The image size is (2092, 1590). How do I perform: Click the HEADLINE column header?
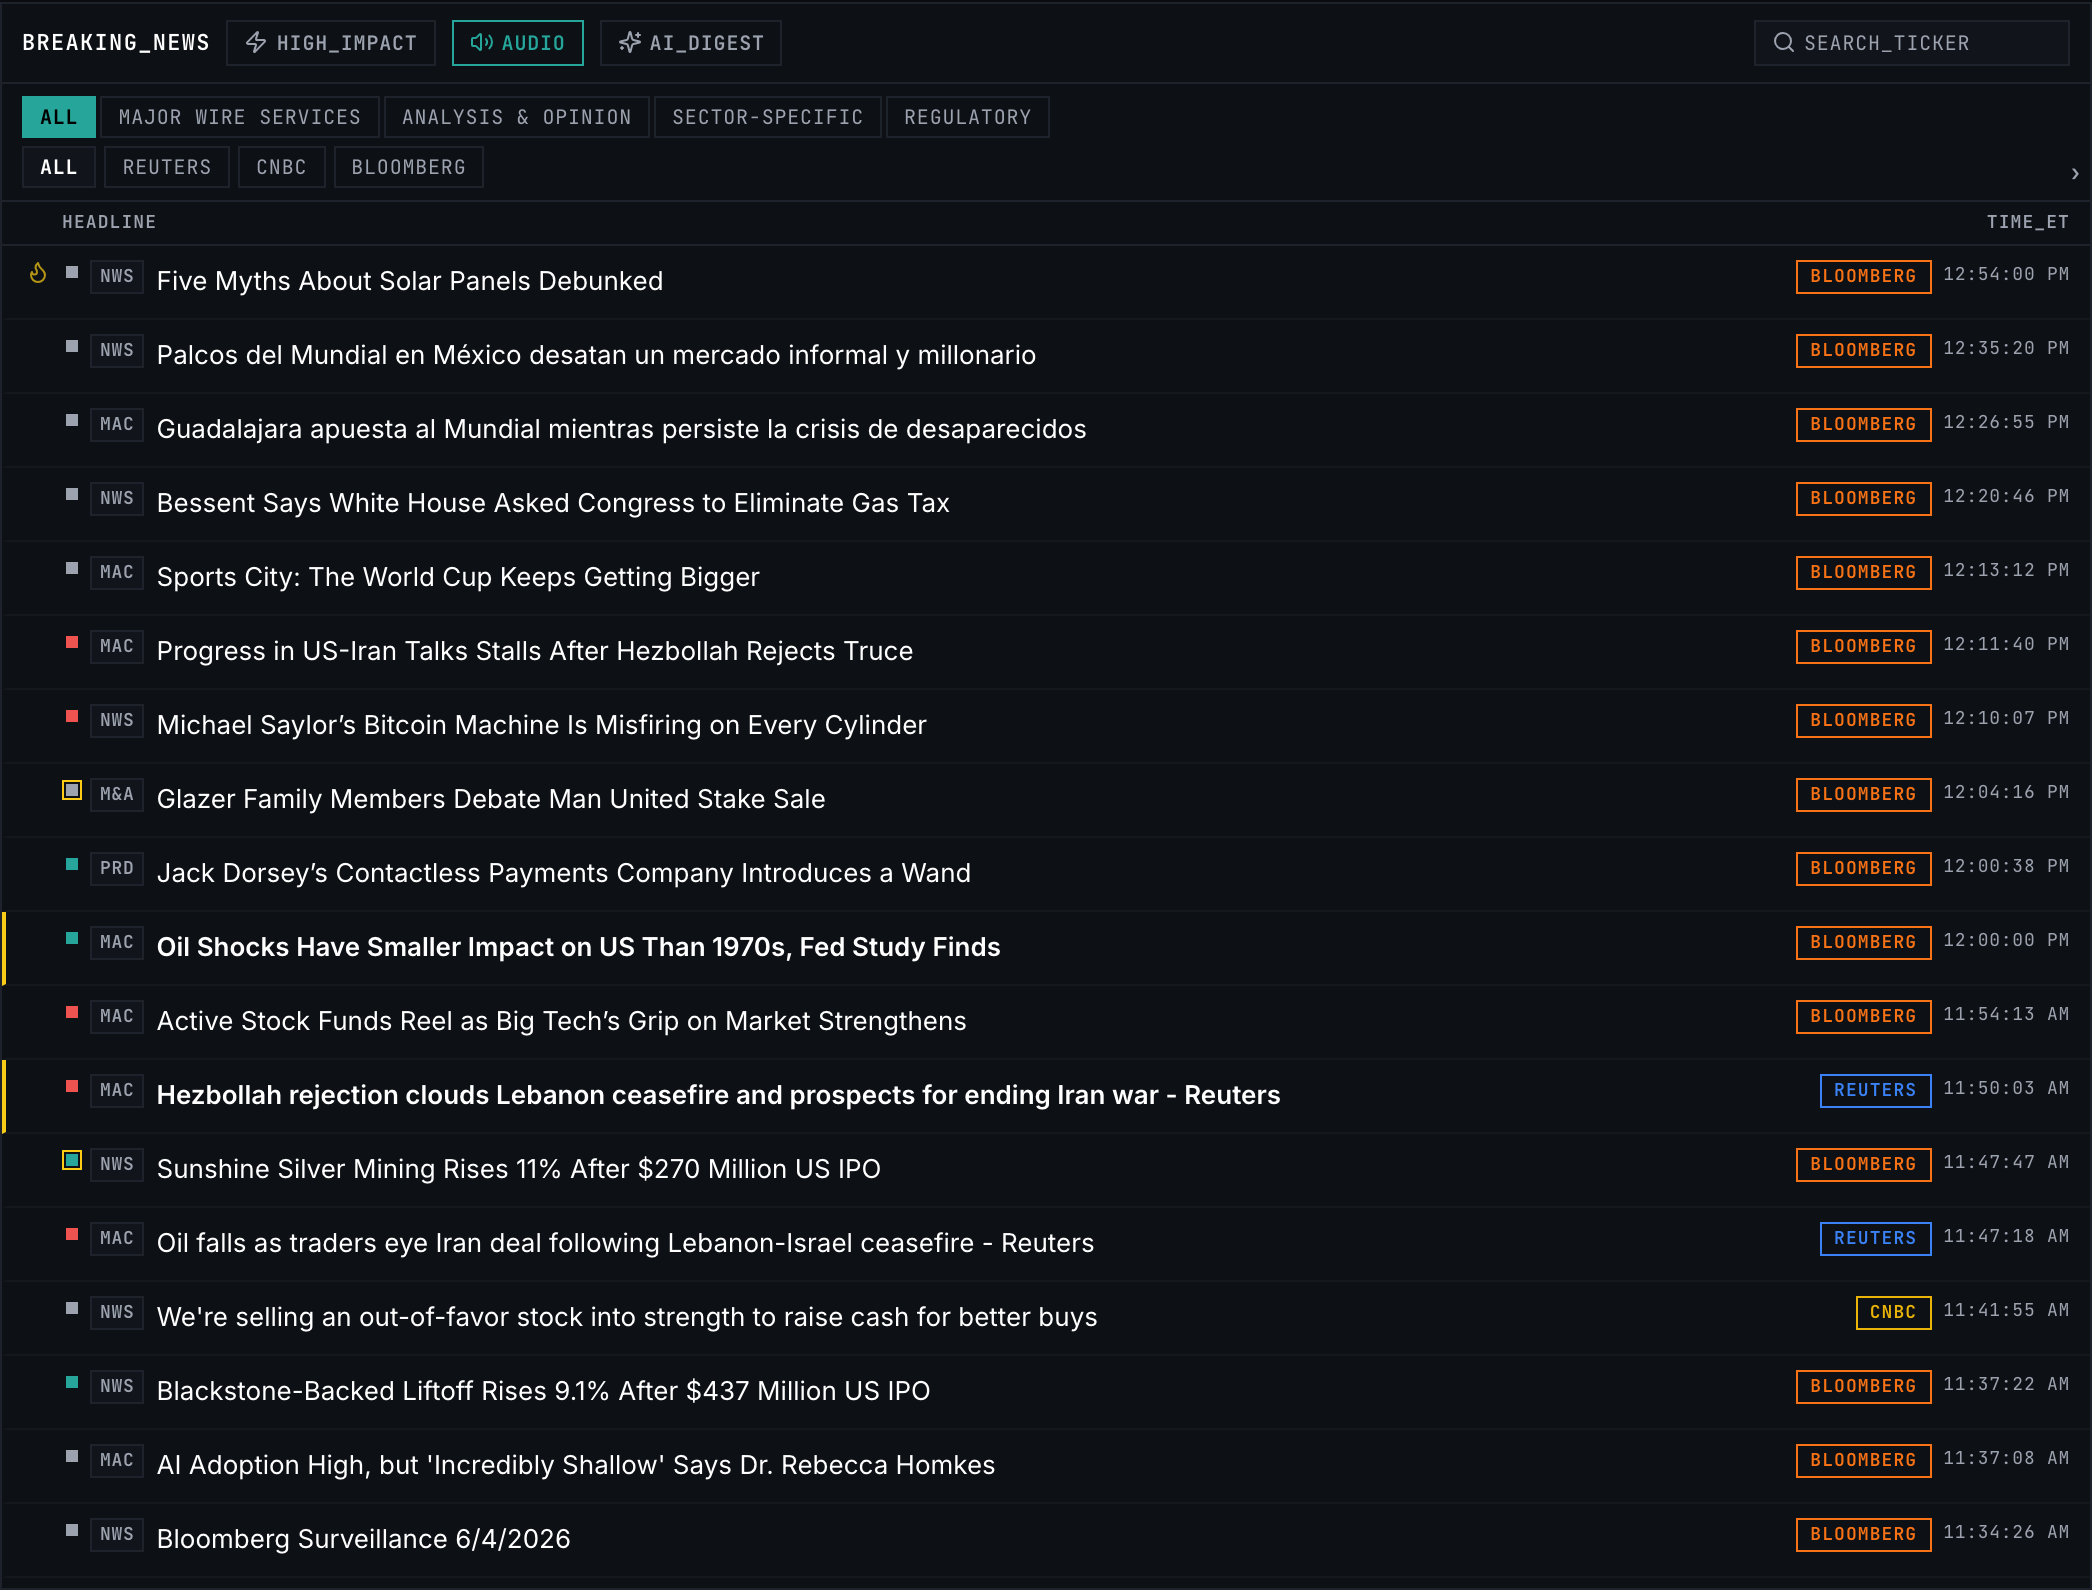click(109, 222)
